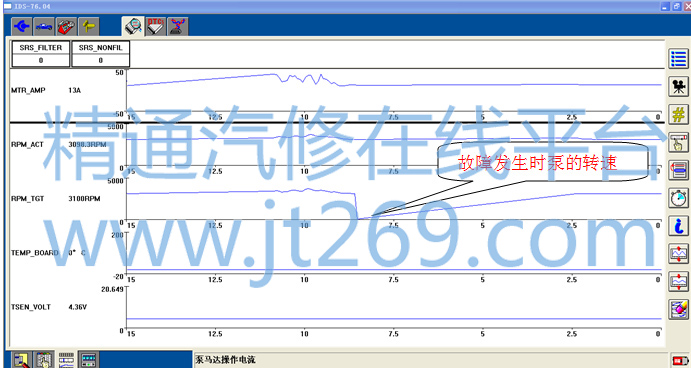The height and width of the screenshot is (368, 691).
Task: Select the yellow signpost navigation tab
Action: pyautogui.click(x=89, y=26)
